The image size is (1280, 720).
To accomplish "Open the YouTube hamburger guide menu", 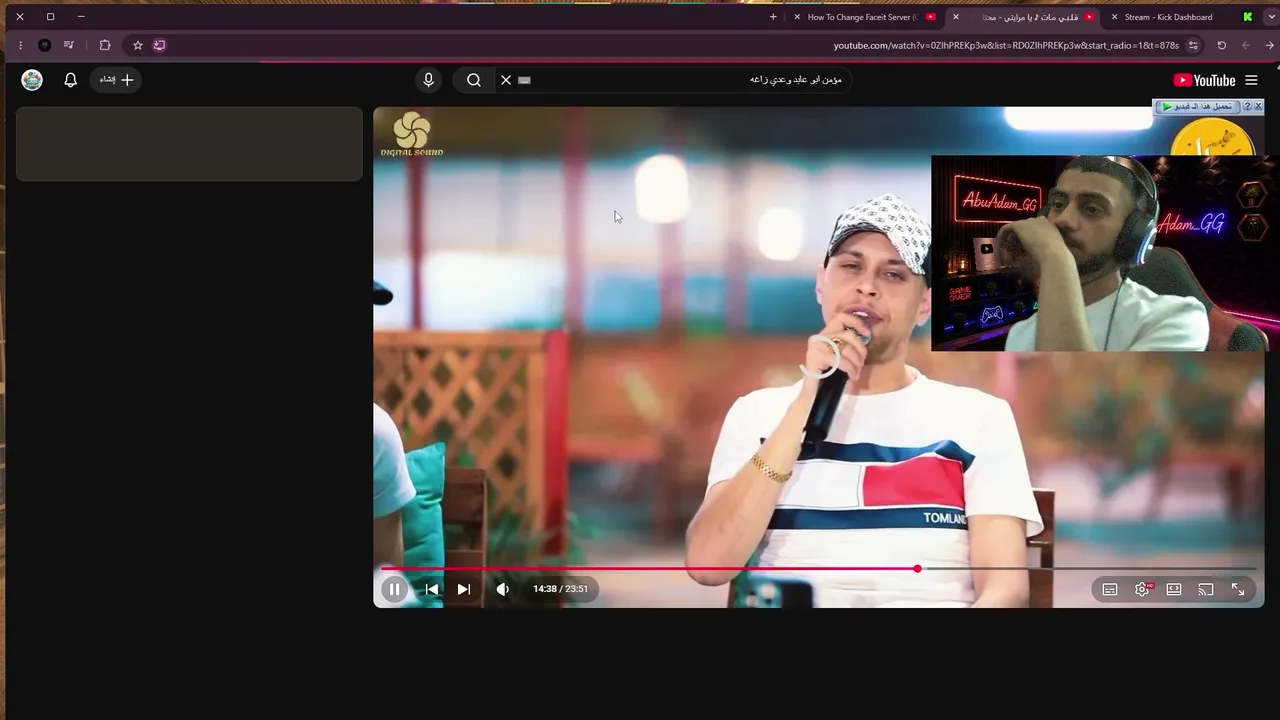I will (1251, 80).
